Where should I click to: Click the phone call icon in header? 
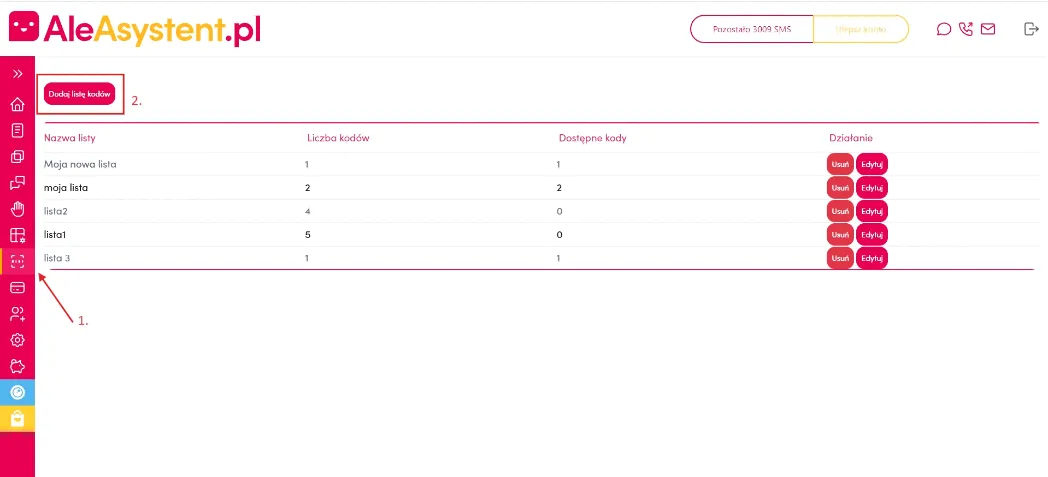pyautogui.click(x=965, y=29)
